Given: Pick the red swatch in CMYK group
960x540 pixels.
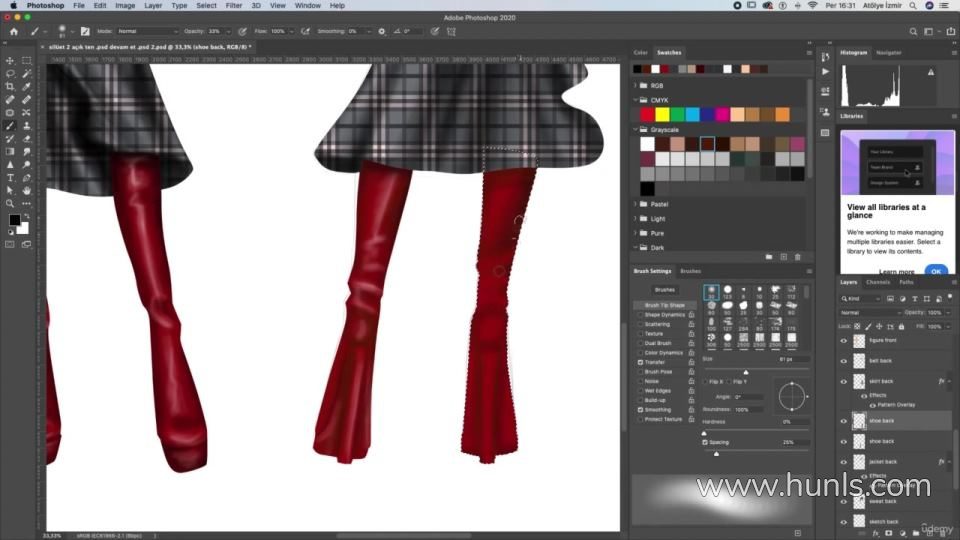Looking at the screenshot, I should (647, 115).
